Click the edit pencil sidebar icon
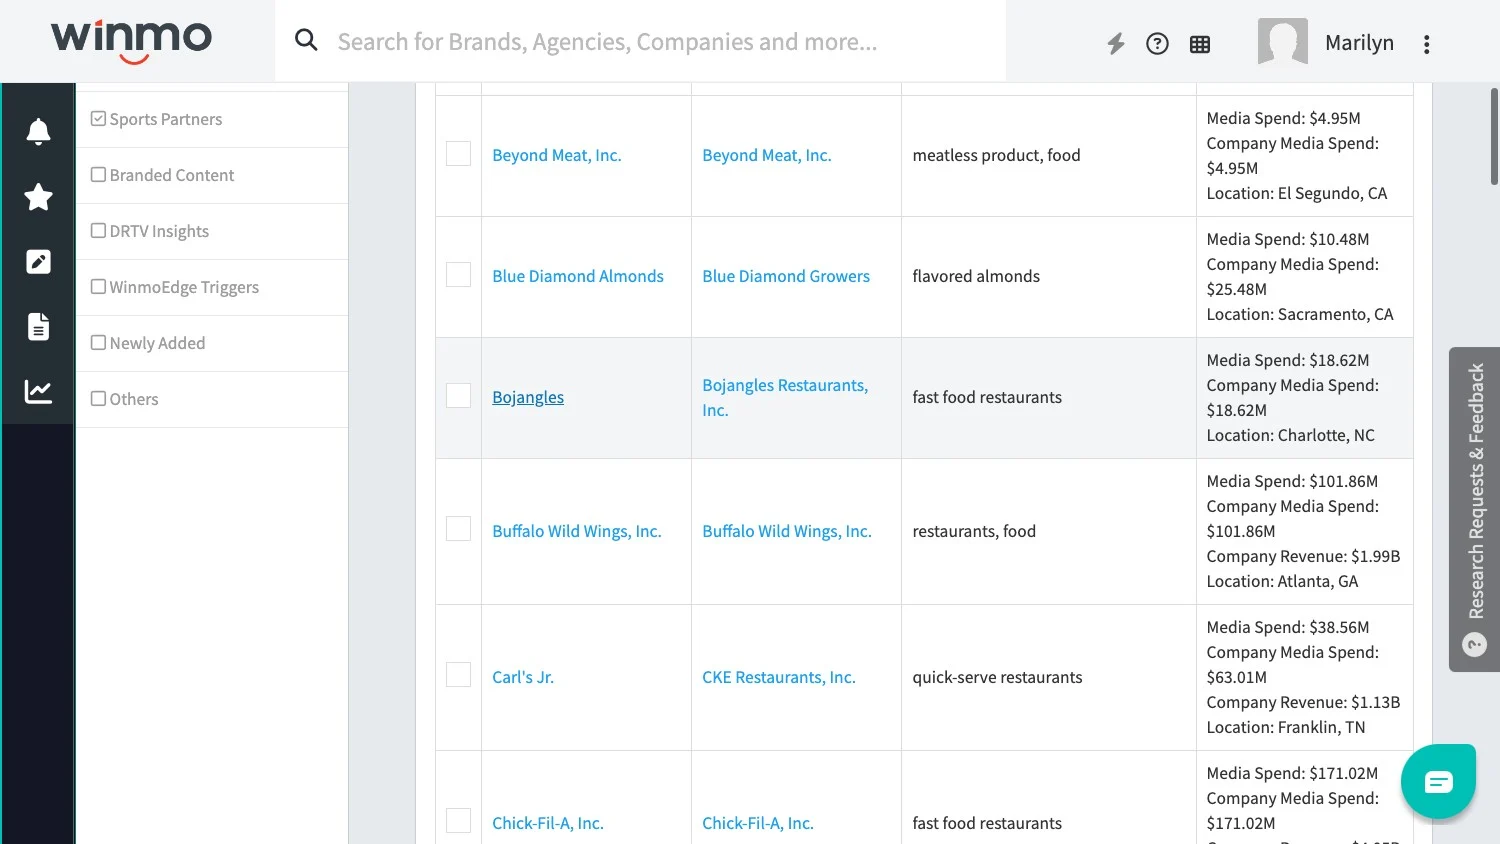This screenshot has width=1500, height=844. pyautogui.click(x=38, y=262)
